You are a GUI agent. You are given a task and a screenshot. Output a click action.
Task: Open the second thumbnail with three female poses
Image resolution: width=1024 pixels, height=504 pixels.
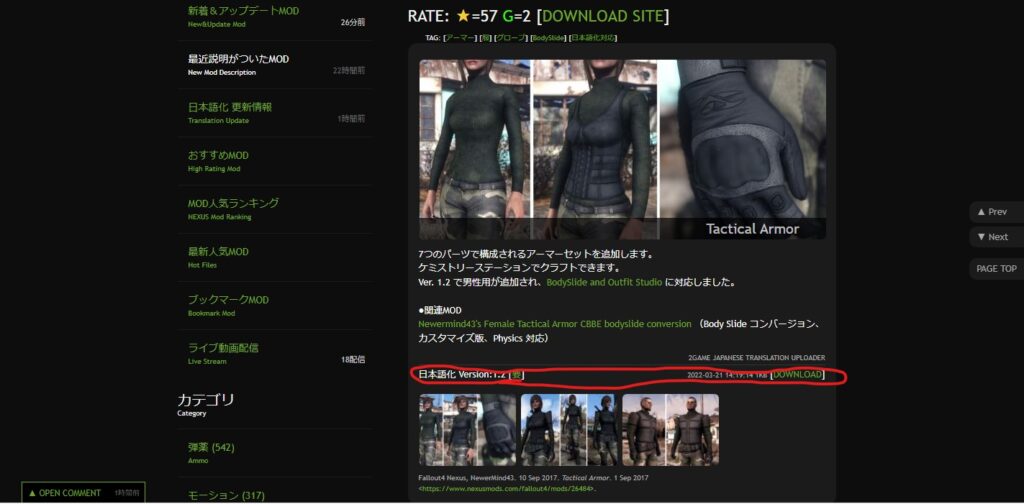pyautogui.click(x=569, y=429)
